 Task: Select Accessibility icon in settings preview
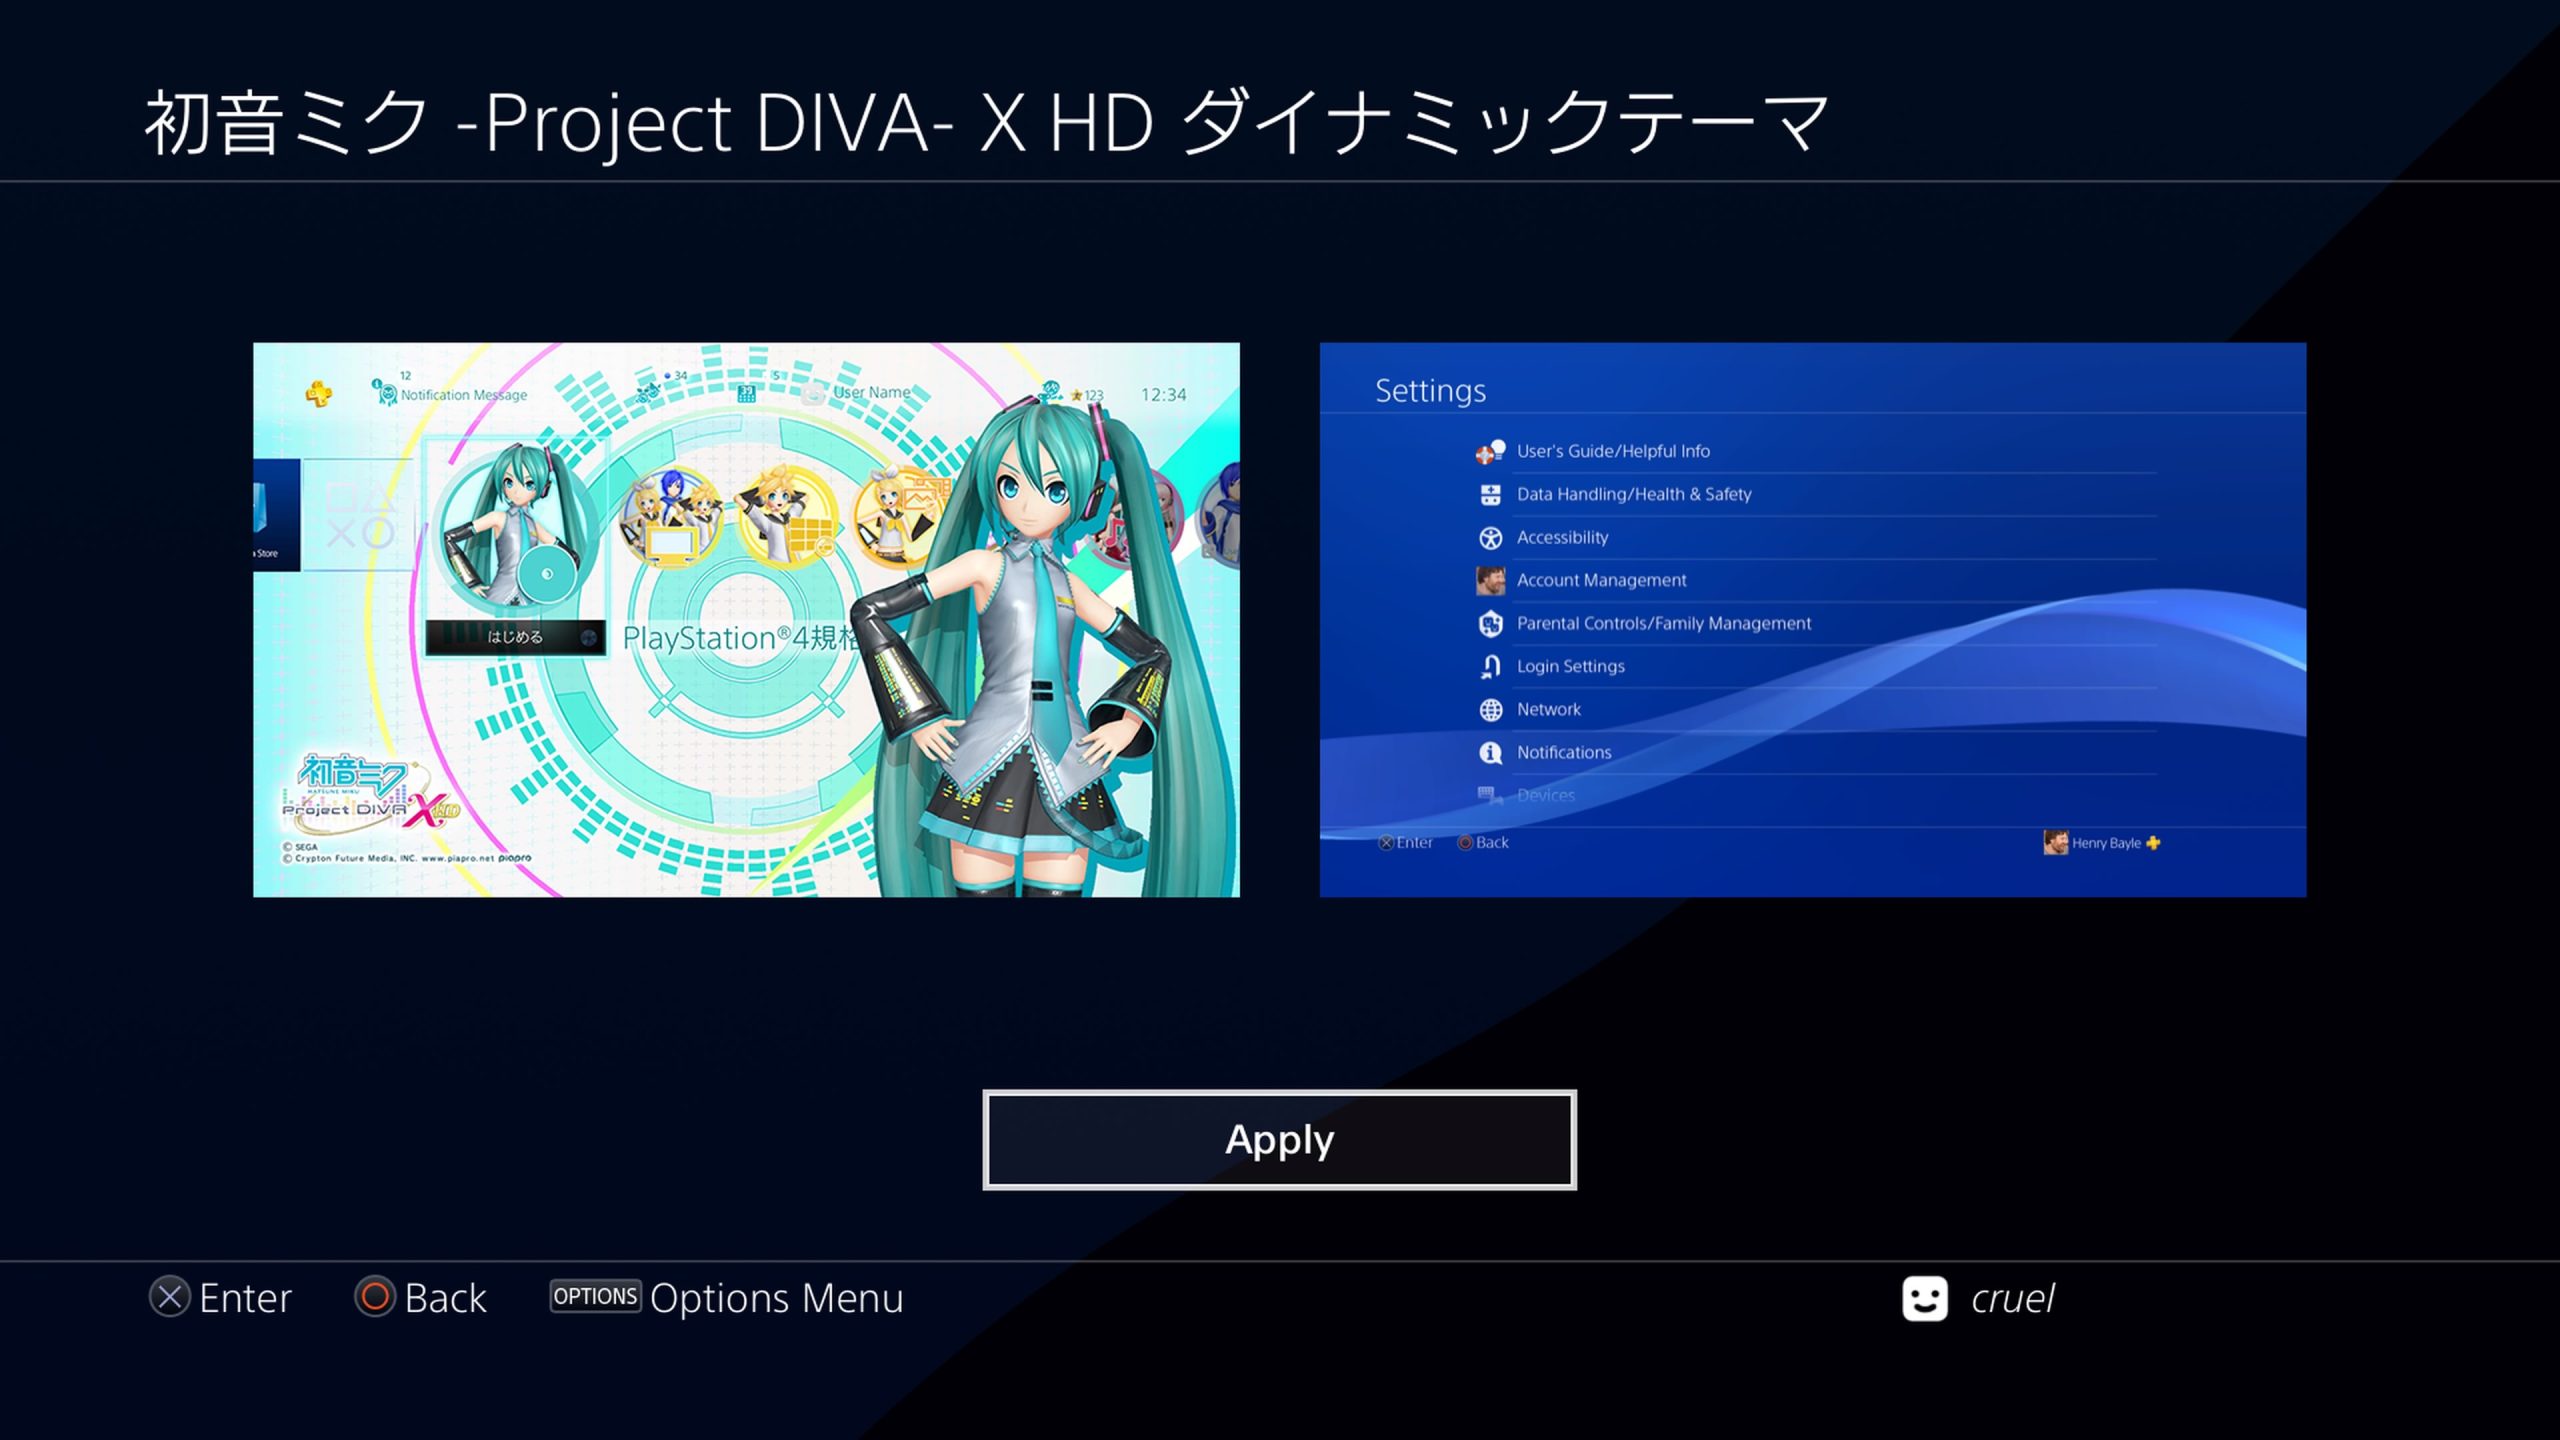1490,538
